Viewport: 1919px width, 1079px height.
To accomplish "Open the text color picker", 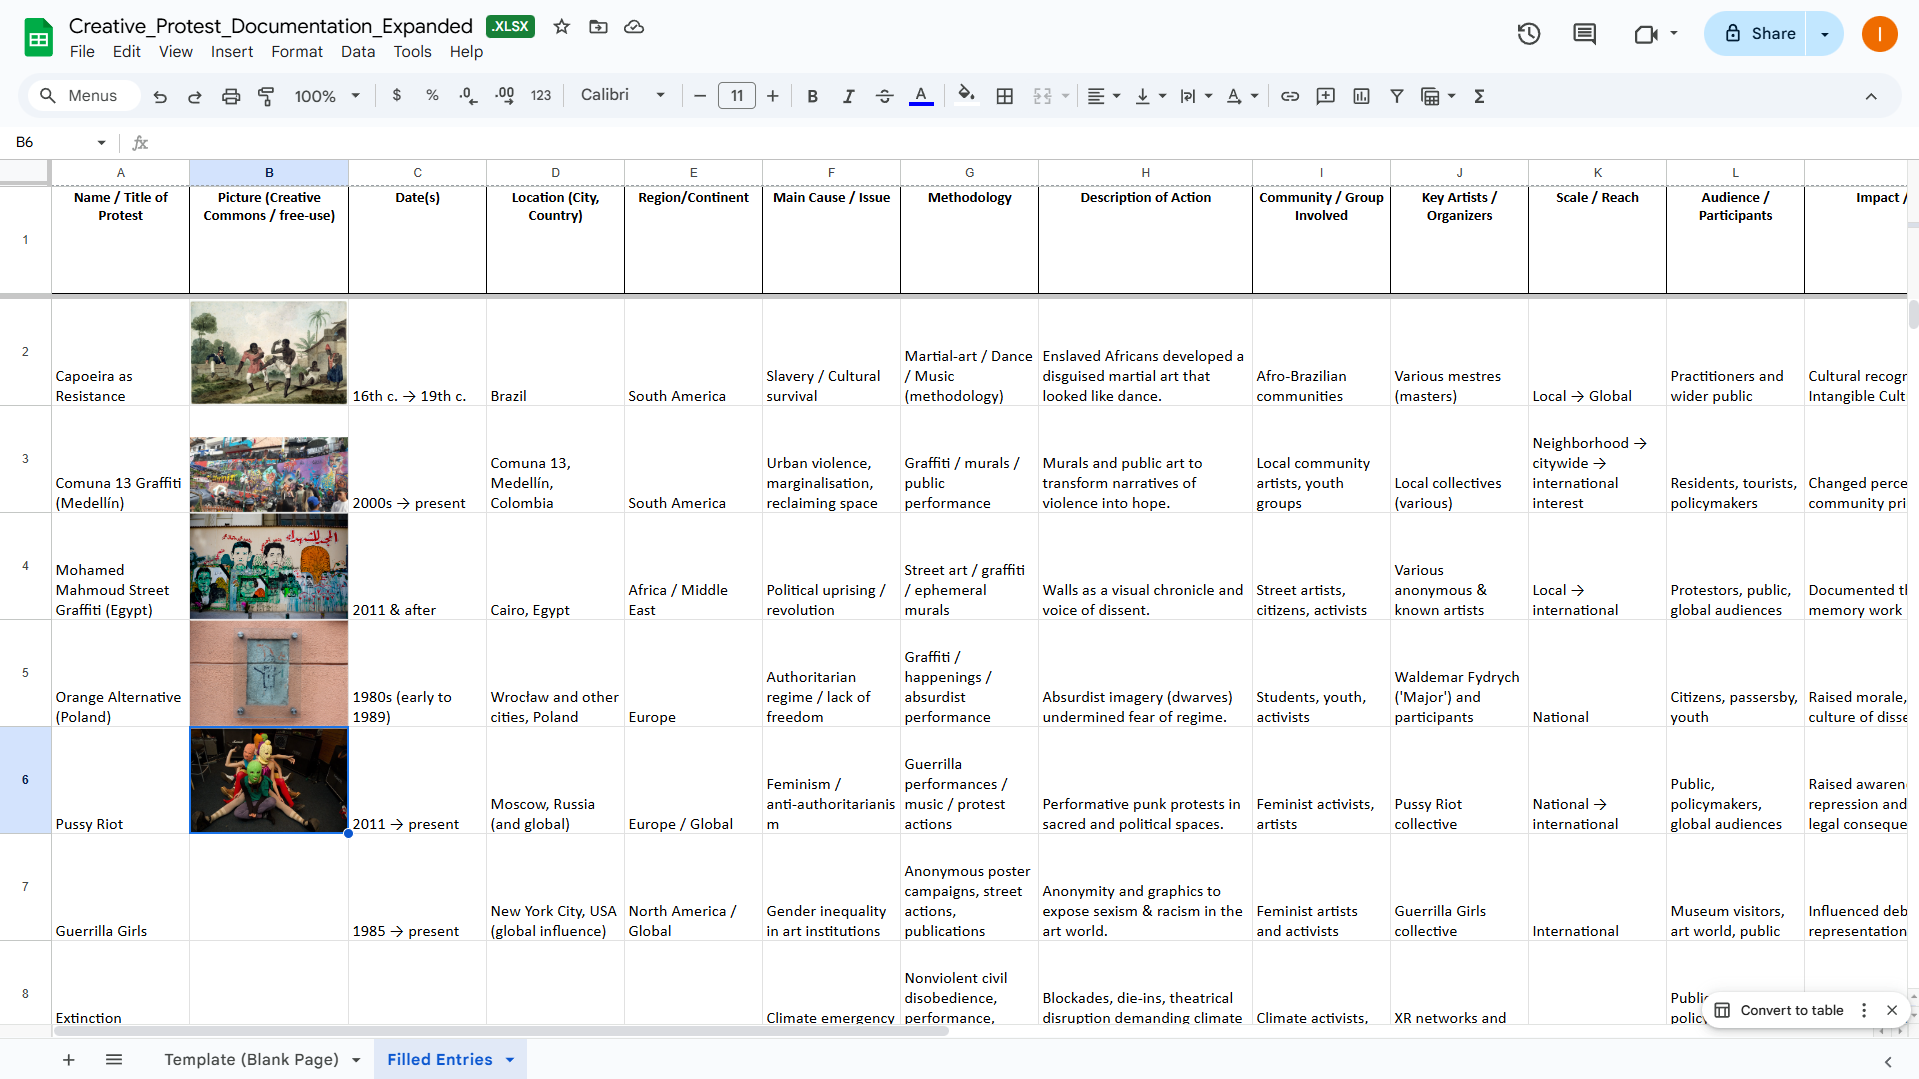I will click(921, 96).
